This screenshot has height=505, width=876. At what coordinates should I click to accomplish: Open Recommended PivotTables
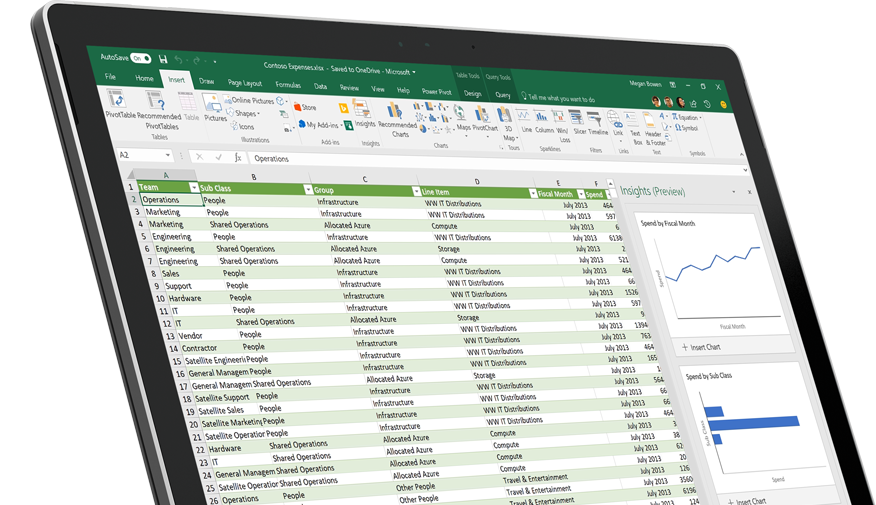click(x=159, y=110)
